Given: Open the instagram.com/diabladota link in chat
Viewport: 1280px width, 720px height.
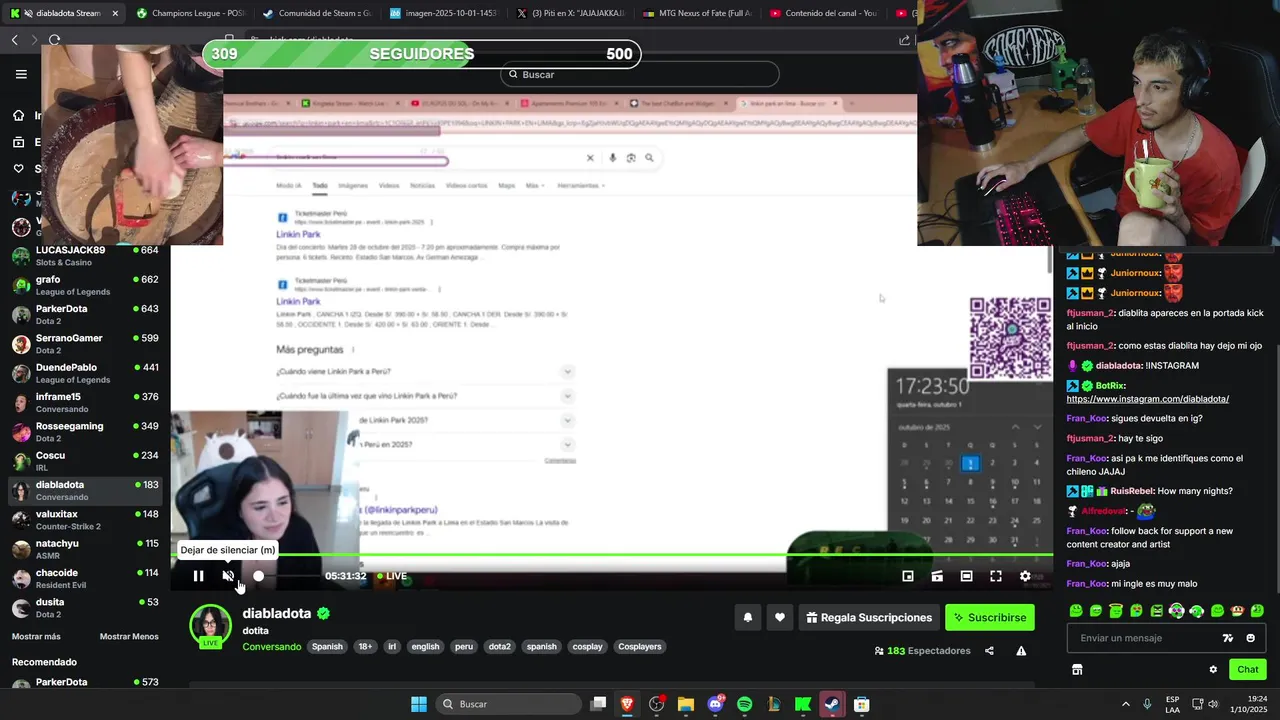Looking at the screenshot, I should (1147, 399).
